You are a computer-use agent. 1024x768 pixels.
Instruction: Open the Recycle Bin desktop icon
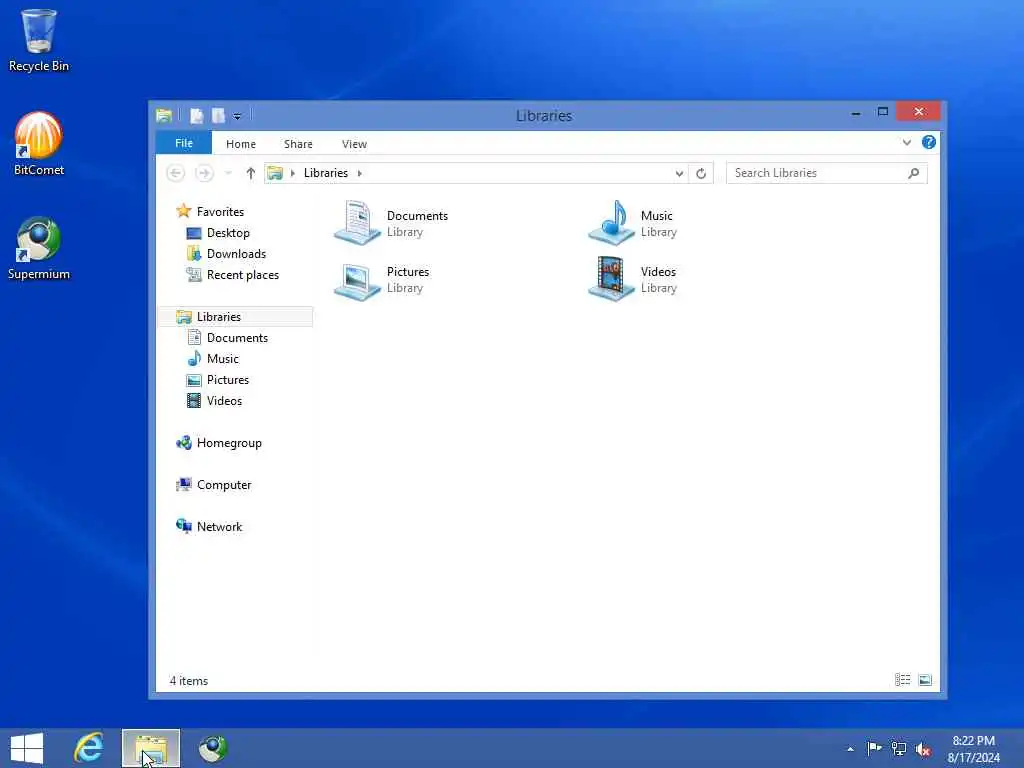tap(39, 39)
